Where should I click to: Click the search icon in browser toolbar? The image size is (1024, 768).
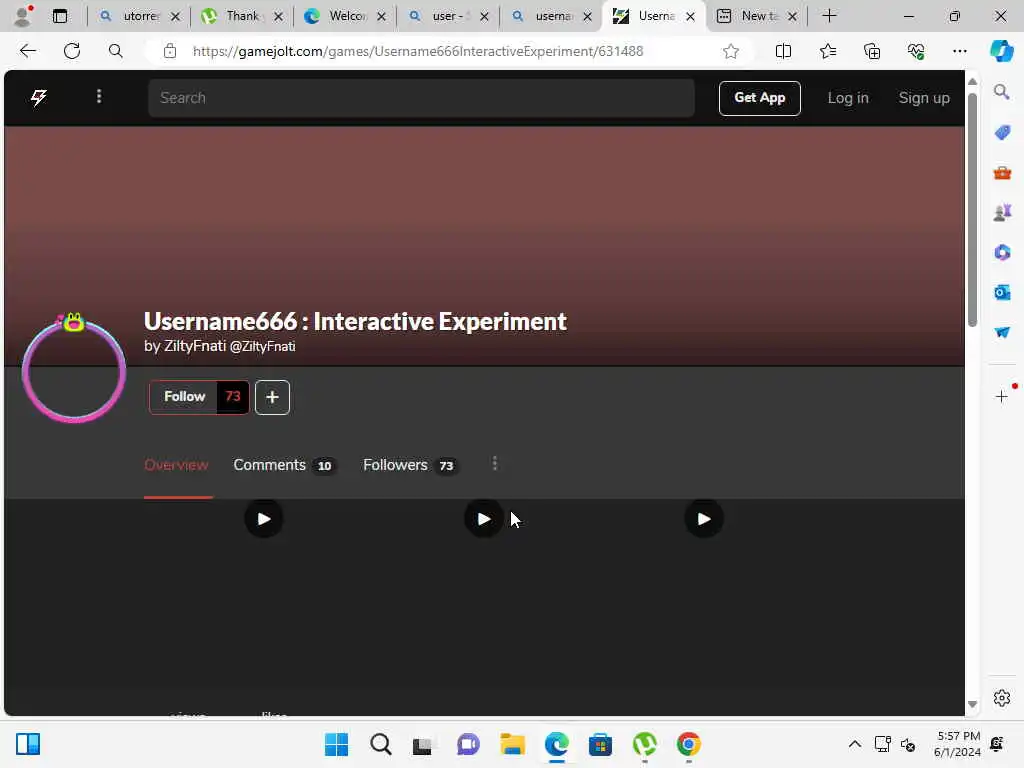pyautogui.click(x=116, y=51)
